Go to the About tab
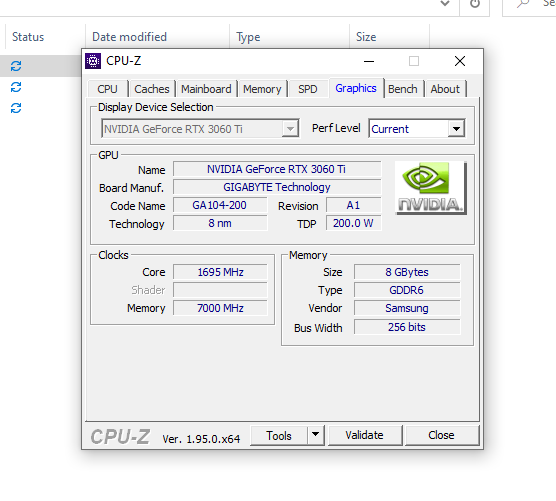 [x=445, y=89]
